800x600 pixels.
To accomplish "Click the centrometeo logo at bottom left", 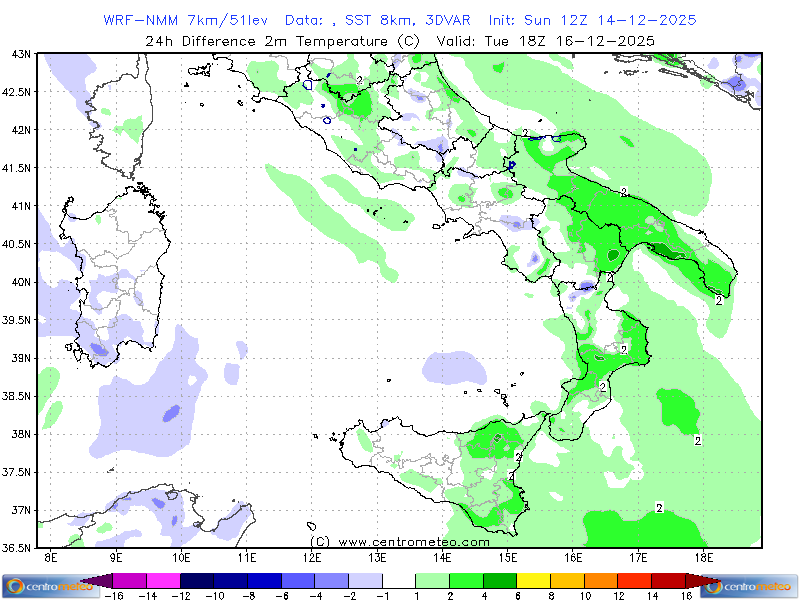I will pyautogui.click(x=45, y=586).
